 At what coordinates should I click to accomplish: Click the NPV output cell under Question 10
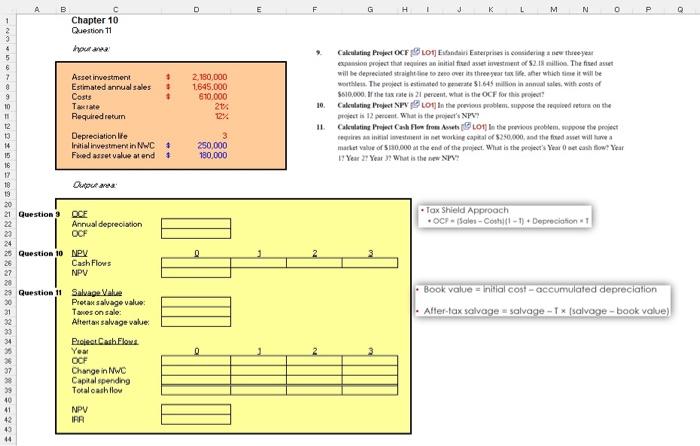pyautogui.click(x=196, y=273)
